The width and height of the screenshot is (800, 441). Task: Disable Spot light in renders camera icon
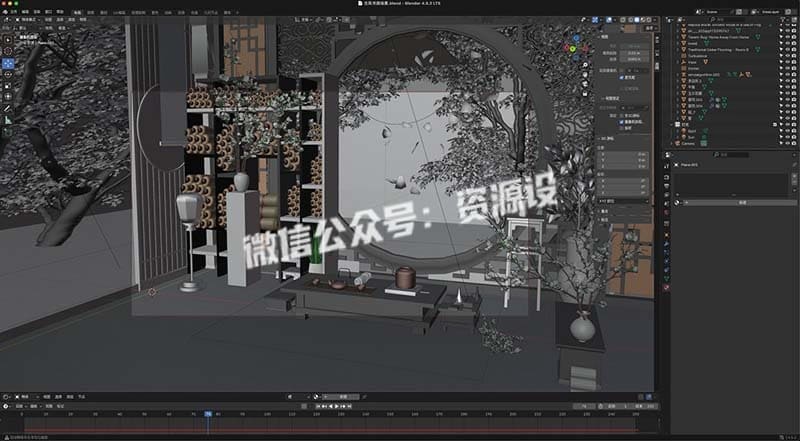pos(794,131)
